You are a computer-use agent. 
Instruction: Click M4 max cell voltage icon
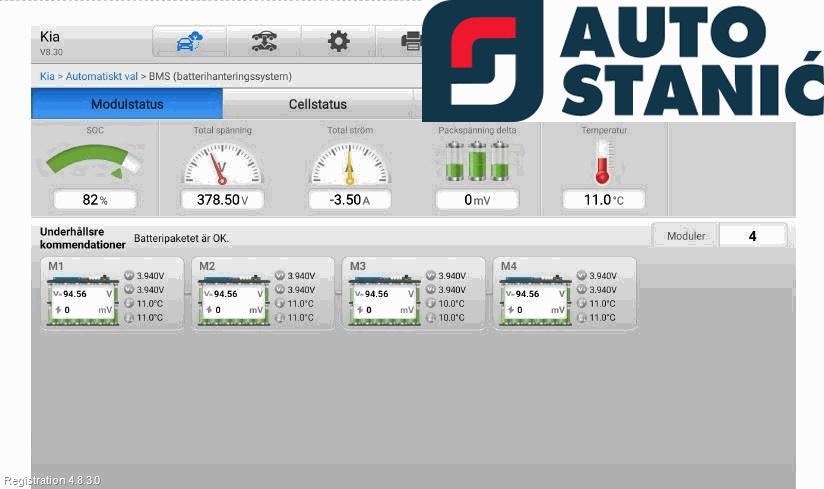coord(581,275)
